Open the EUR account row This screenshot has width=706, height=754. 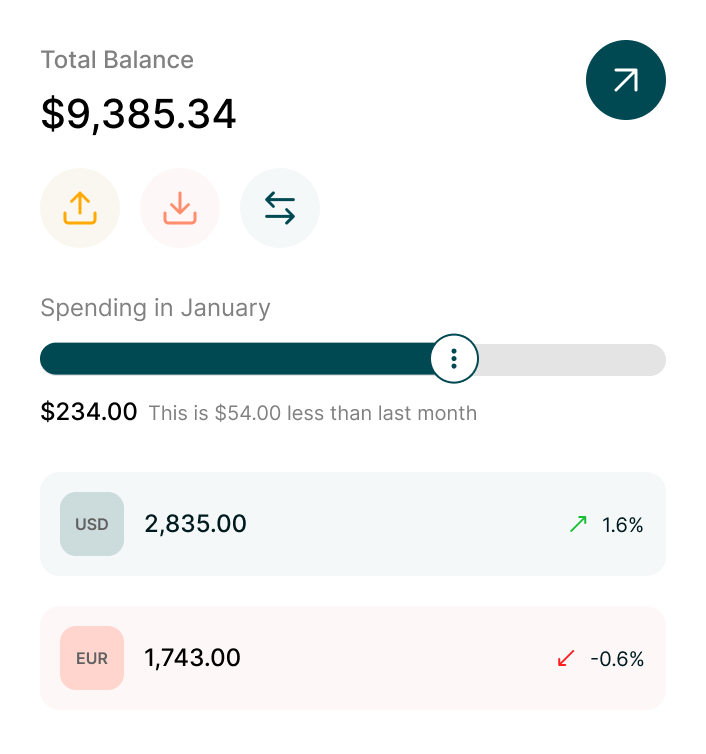(400, 658)
